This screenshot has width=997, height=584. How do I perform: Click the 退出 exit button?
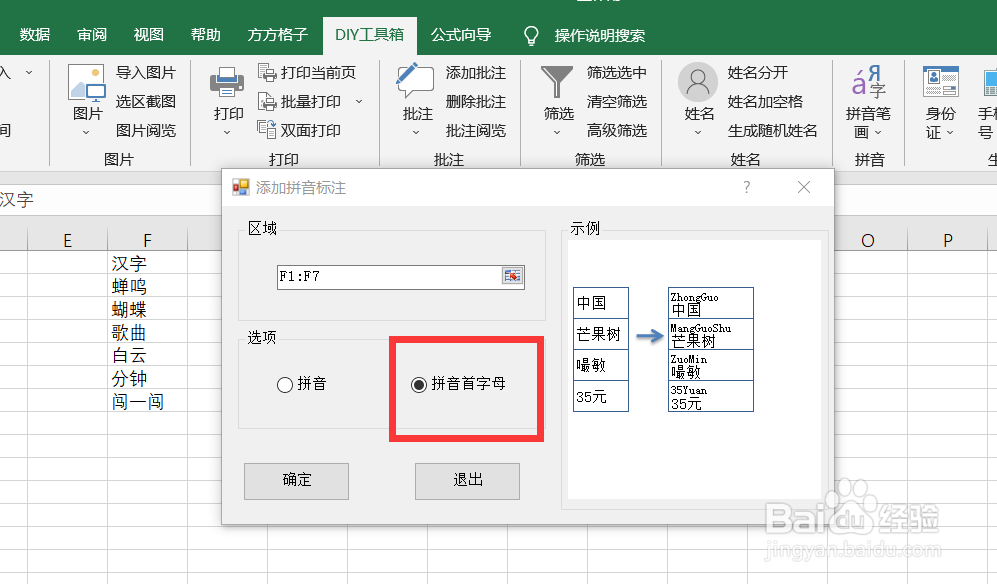(466, 481)
